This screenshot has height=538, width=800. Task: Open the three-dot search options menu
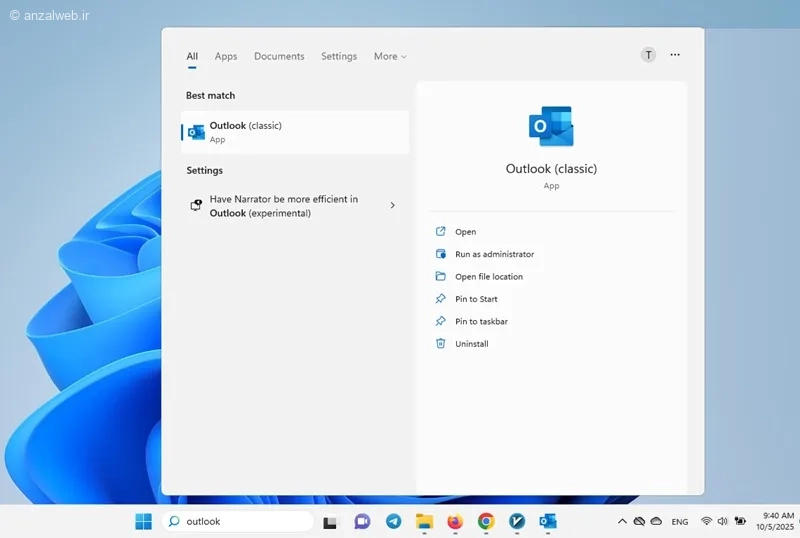click(675, 55)
